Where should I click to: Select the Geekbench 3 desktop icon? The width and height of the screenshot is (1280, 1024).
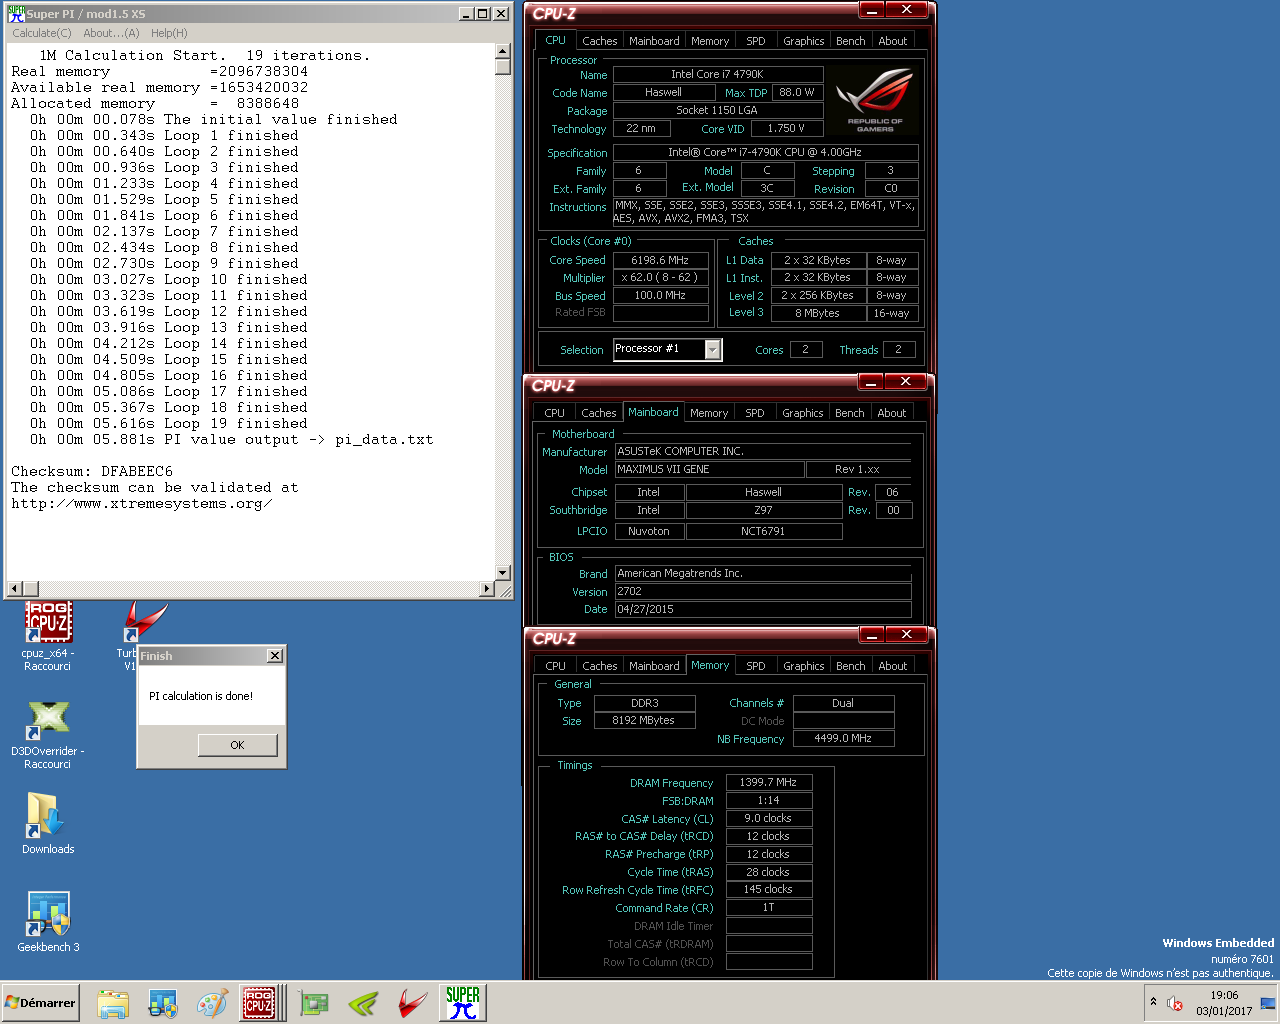pyautogui.click(x=48, y=922)
